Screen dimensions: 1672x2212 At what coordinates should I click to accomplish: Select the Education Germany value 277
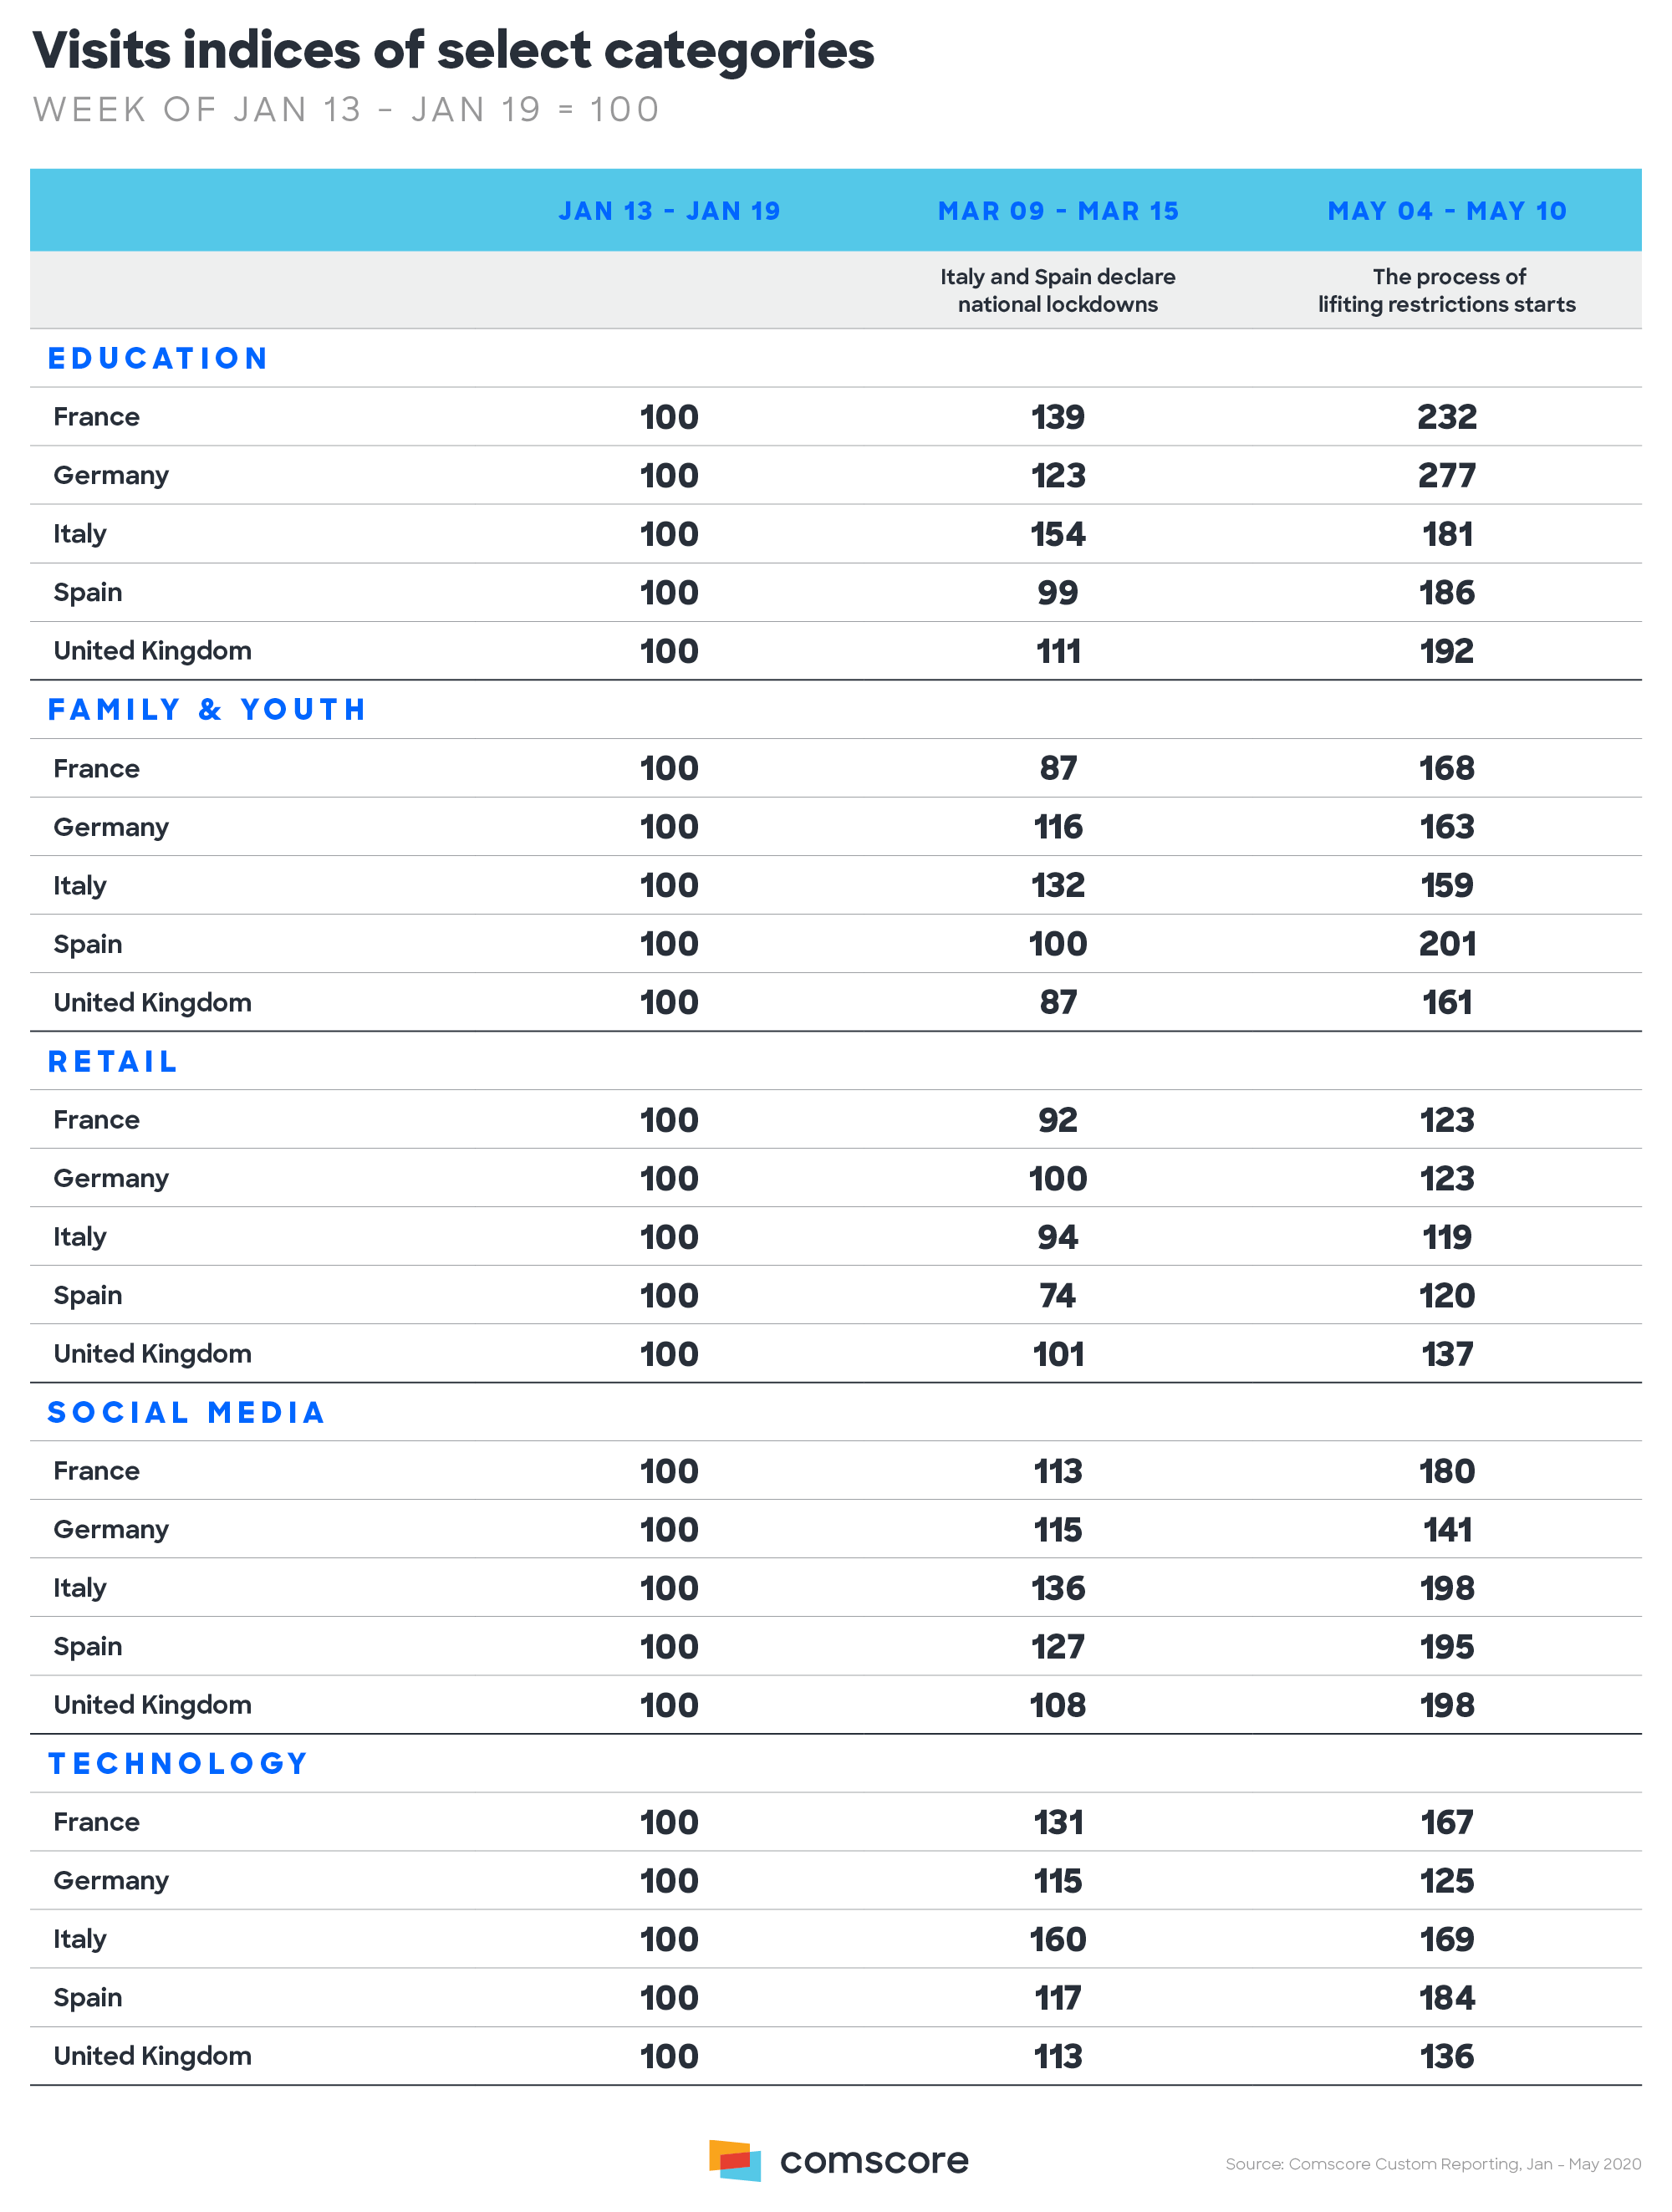(1447, 475)
